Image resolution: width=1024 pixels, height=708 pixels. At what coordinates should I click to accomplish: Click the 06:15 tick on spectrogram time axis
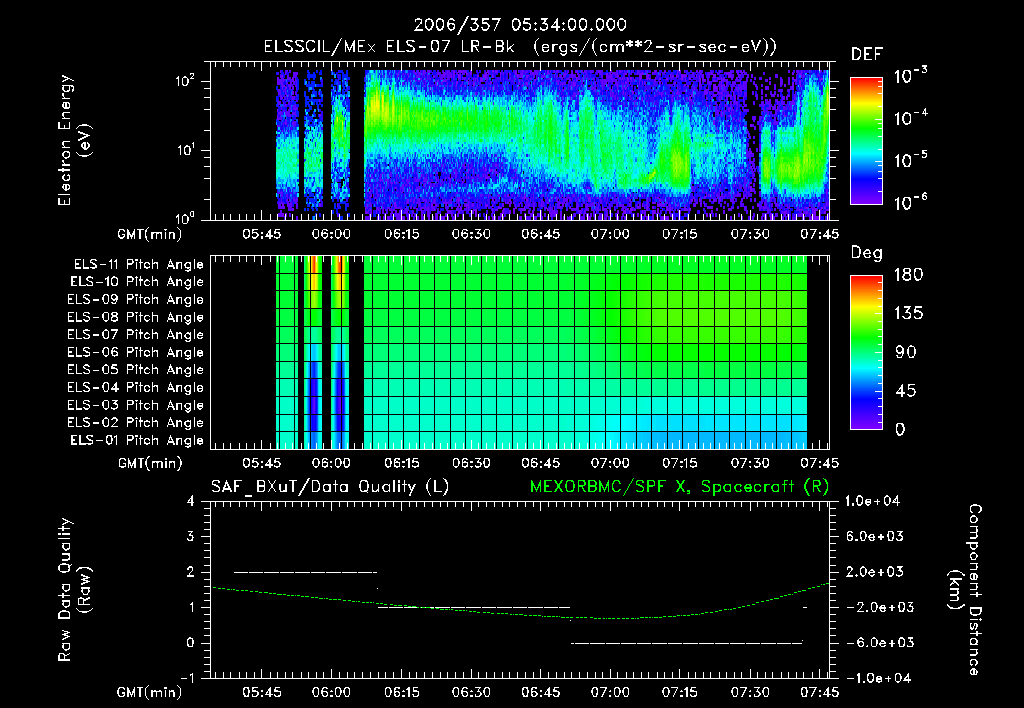[x=402, y=234]
